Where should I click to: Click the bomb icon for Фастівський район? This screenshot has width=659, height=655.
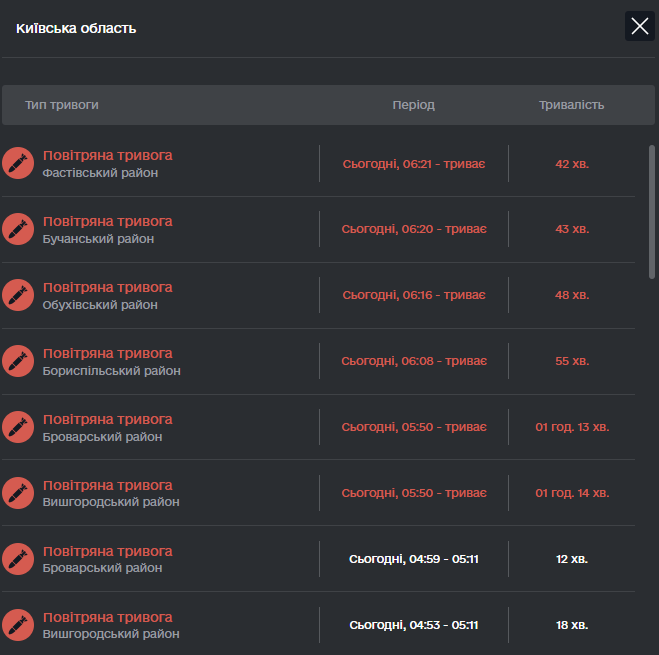pos(18,163)
